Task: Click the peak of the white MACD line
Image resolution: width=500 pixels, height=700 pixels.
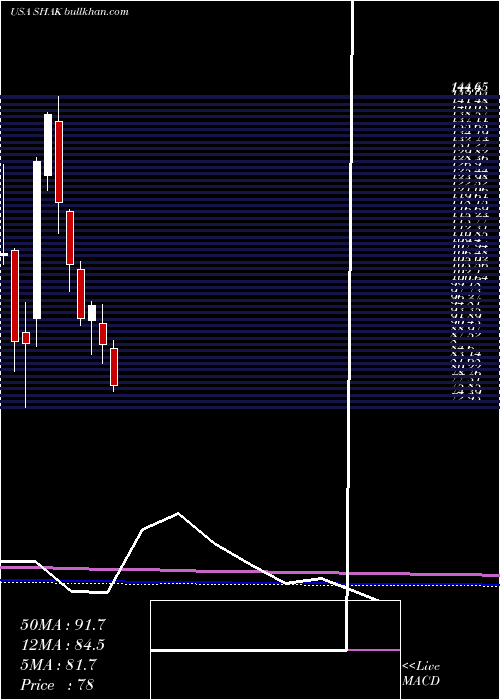Action: 178,513
